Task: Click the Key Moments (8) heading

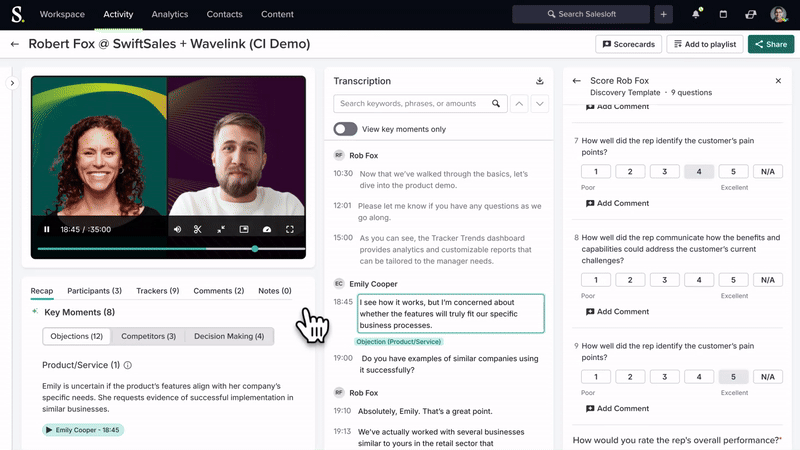Action: (79, 312)
